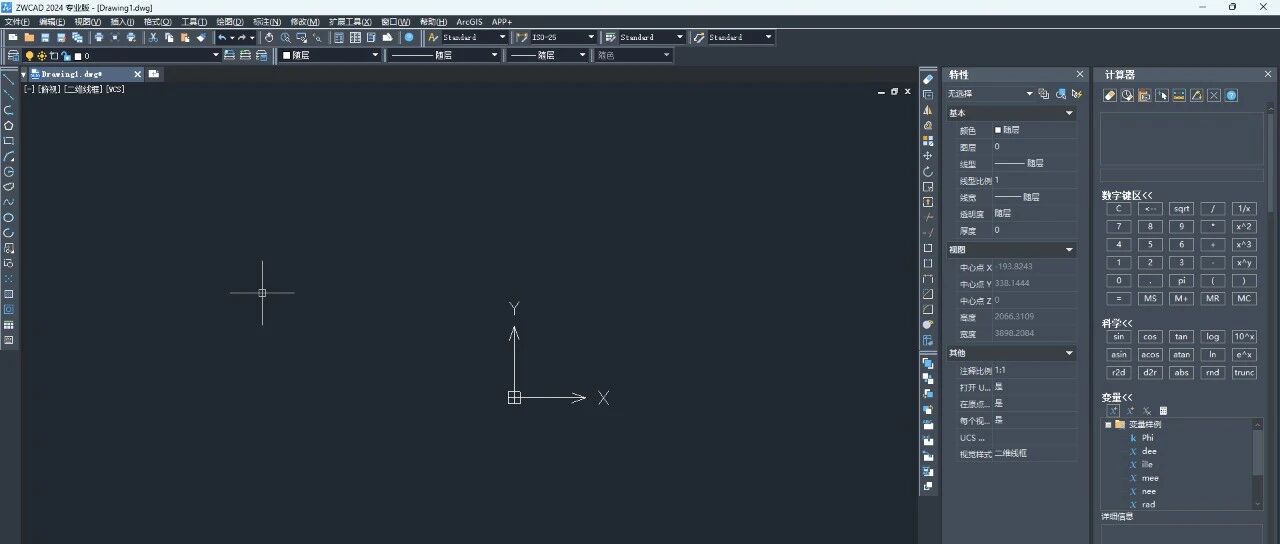
Task: Click the calculator grid icon under 变量
Action: click(1164, 411)
